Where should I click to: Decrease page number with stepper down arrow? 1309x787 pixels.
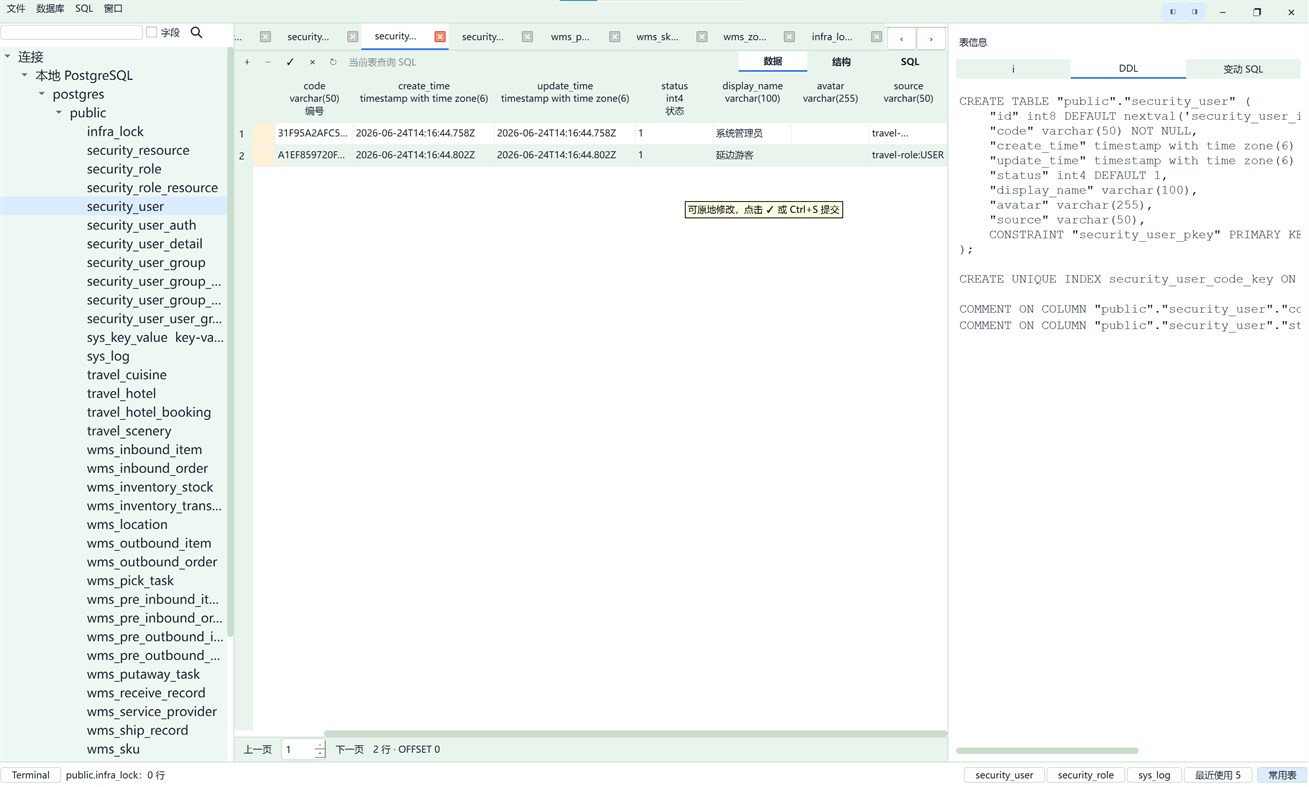click(x=320, y=753)
